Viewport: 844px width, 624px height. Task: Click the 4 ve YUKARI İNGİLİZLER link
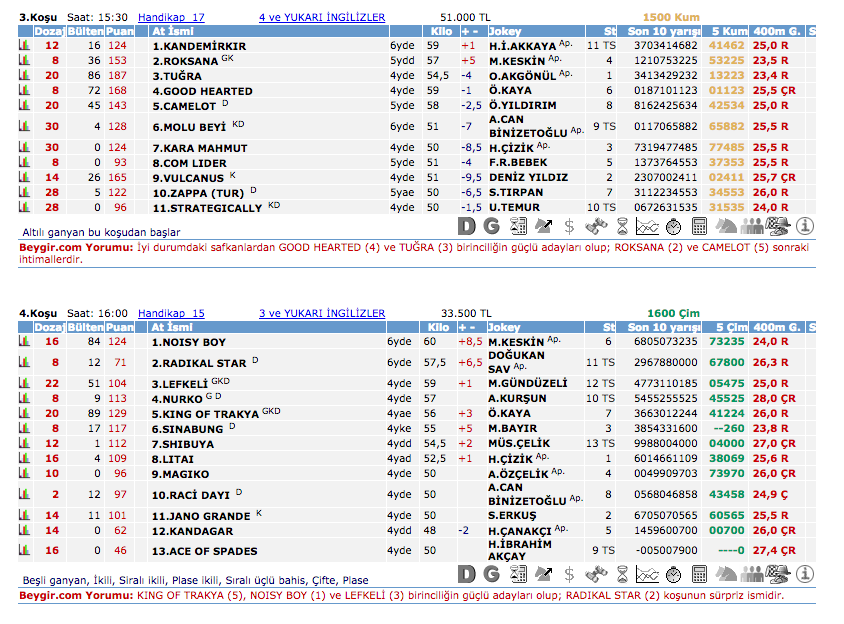click(321, 18)
